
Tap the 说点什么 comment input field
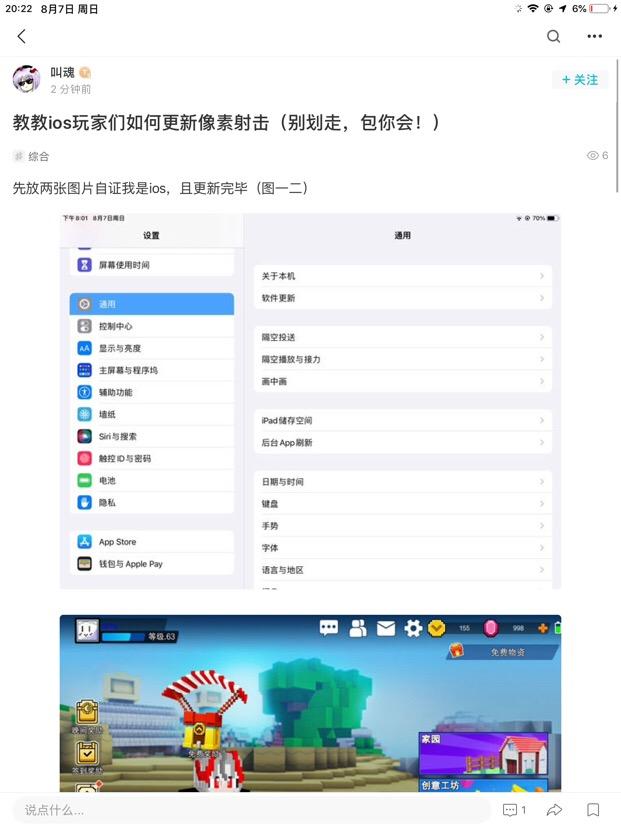pos(251,810)
